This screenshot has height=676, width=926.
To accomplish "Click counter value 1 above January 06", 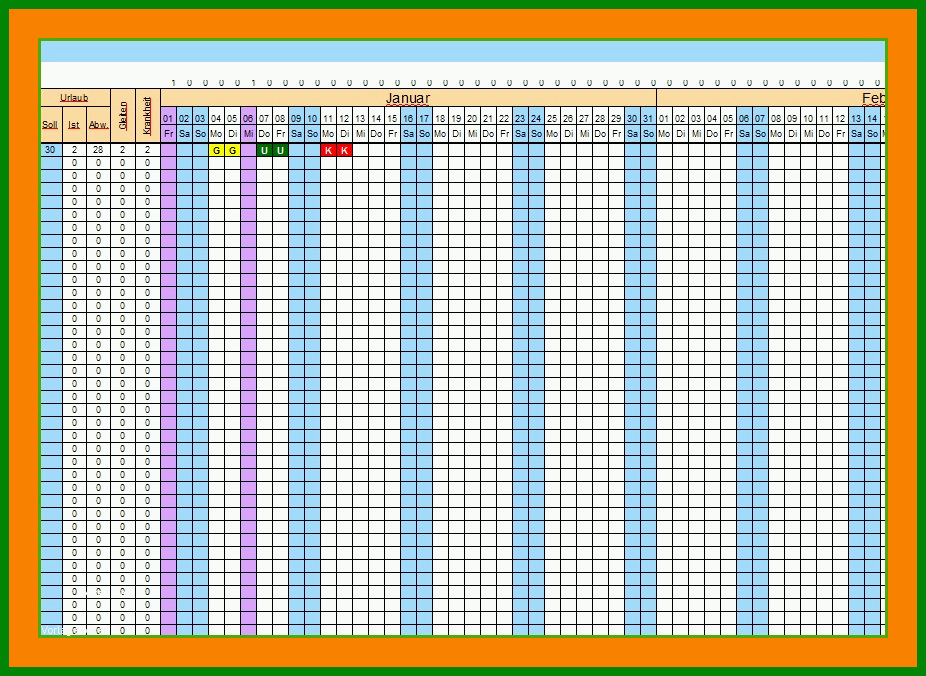I will pyautogui.click(x=253, y=83).
